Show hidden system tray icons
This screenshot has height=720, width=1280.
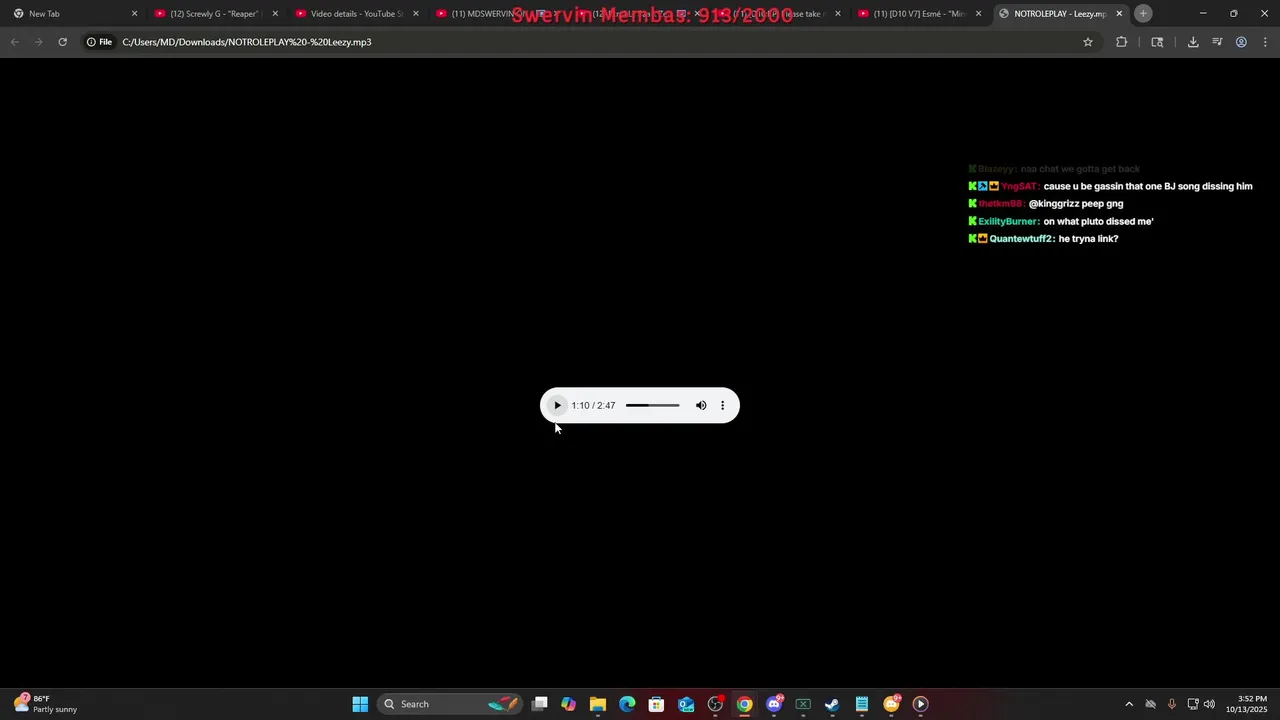point(1129,704)
